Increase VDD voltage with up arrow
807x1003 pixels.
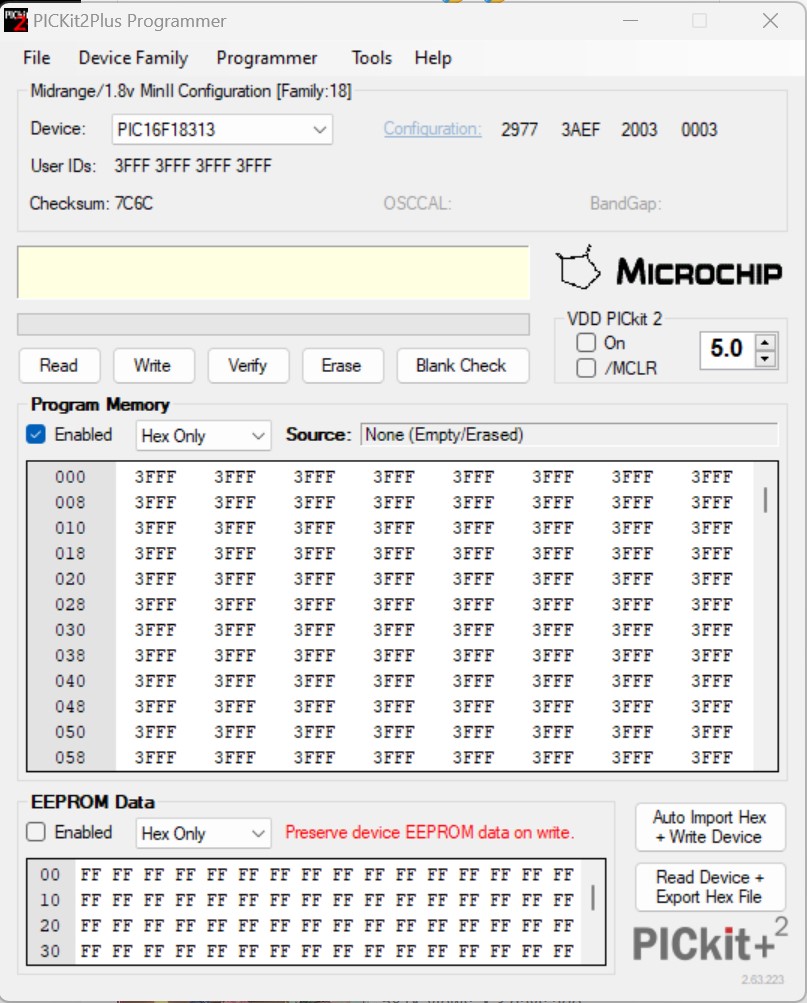tap(765, 342)
